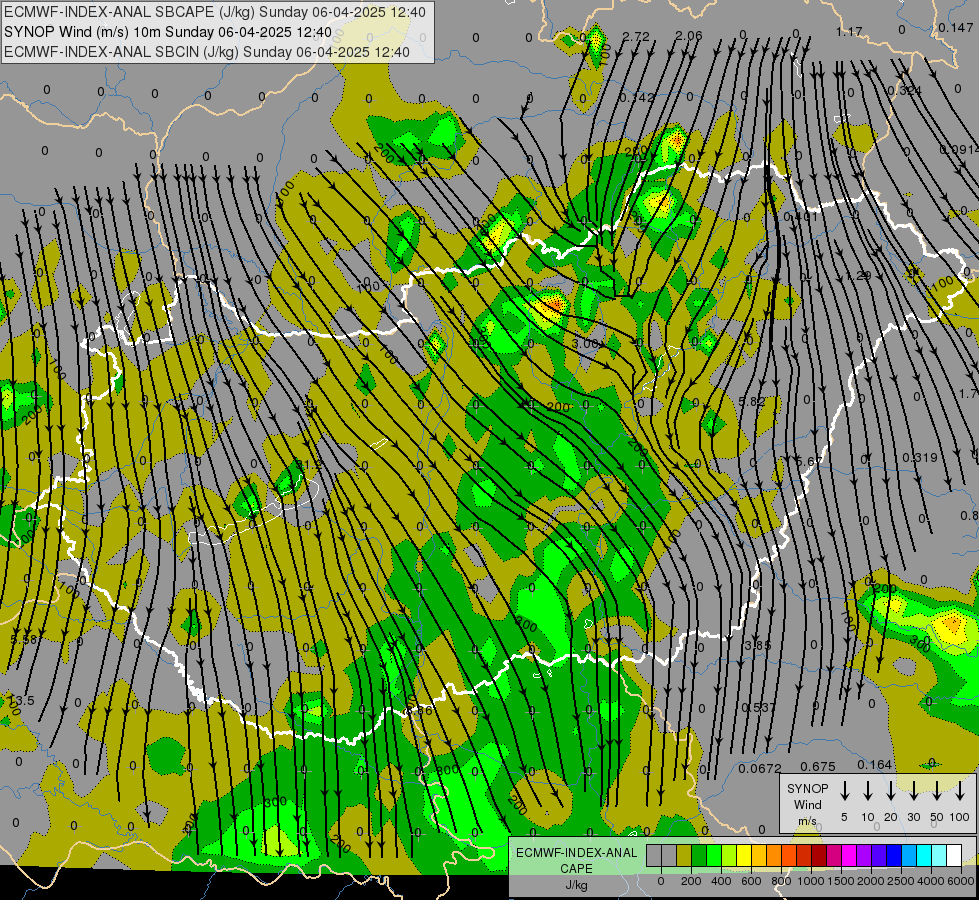The height and width of the screenshot is (900, 979).
Task: Click the '3.00' value on the map
Action: coord(586,344)
